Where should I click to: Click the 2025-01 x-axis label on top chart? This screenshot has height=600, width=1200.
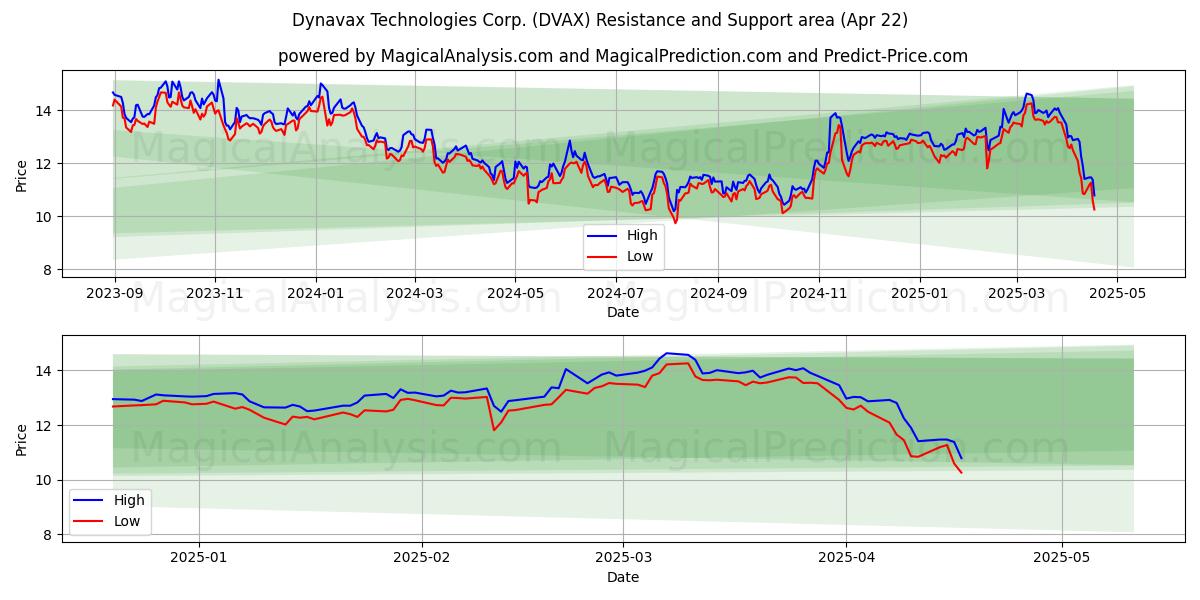tap(919, 294)
